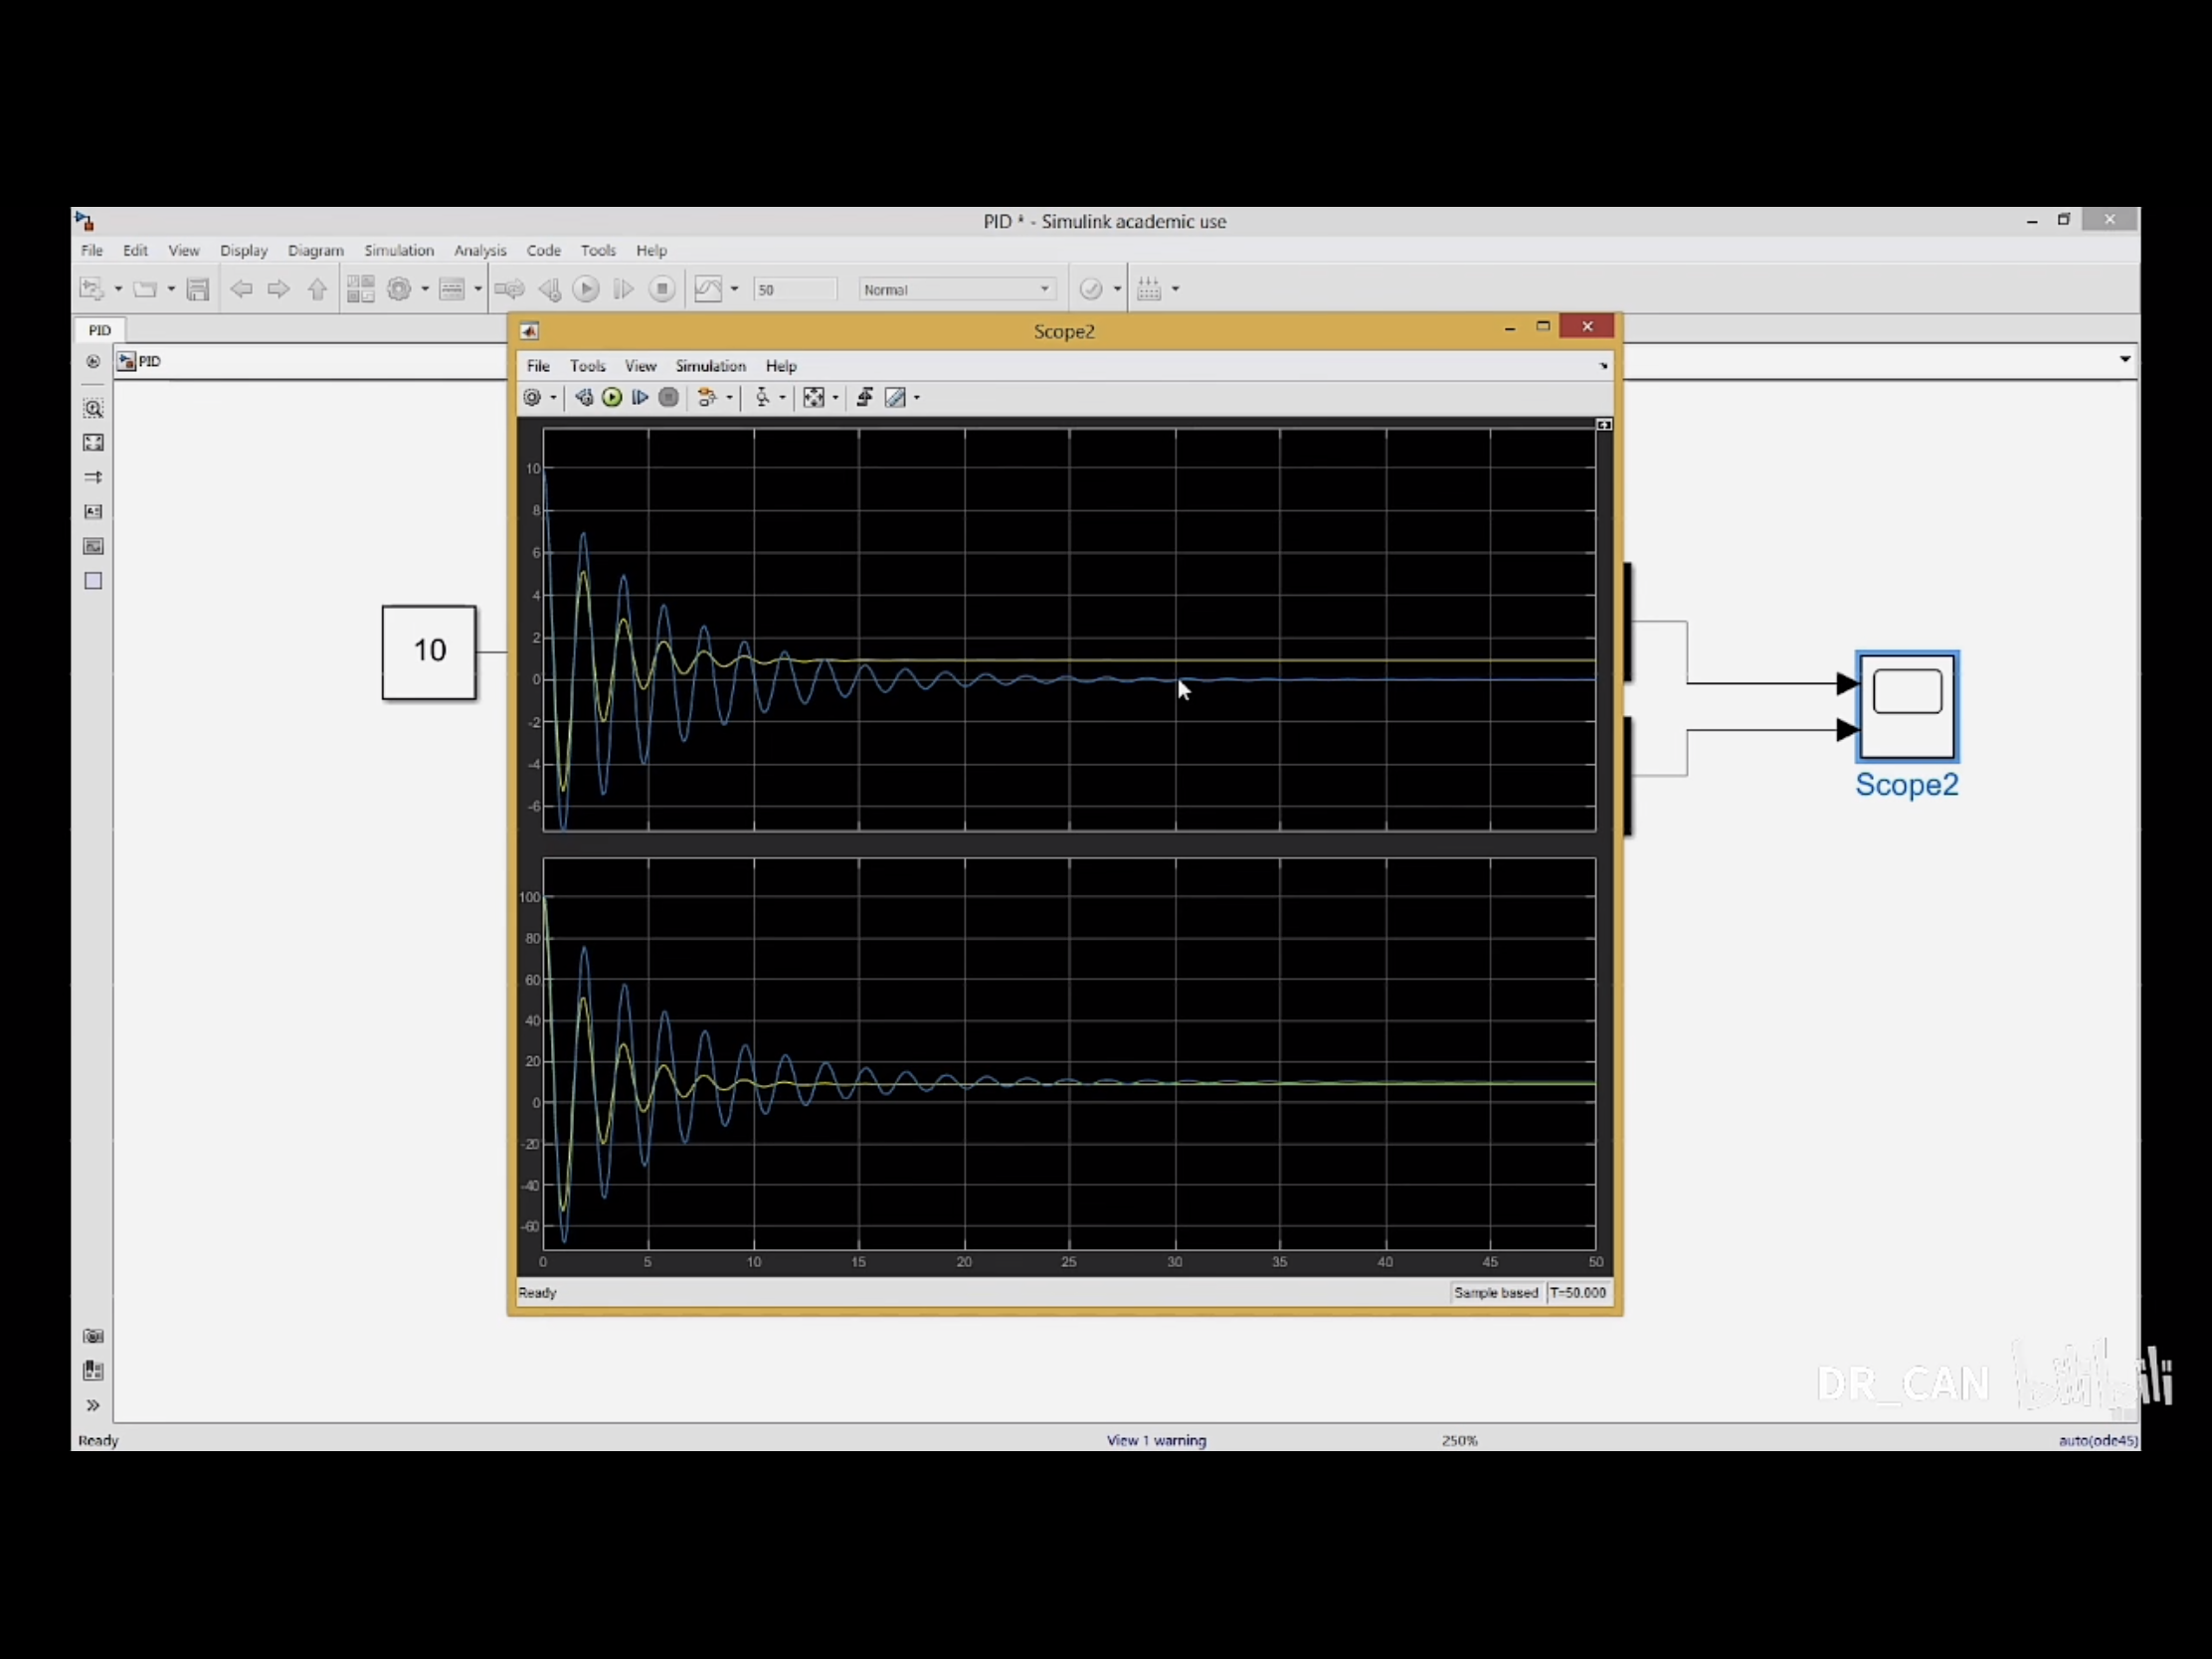Click Fit to View icon in left palette
Image resolution: width=2212 pixels, height=1659 pixels.
[x=93, y=443]
